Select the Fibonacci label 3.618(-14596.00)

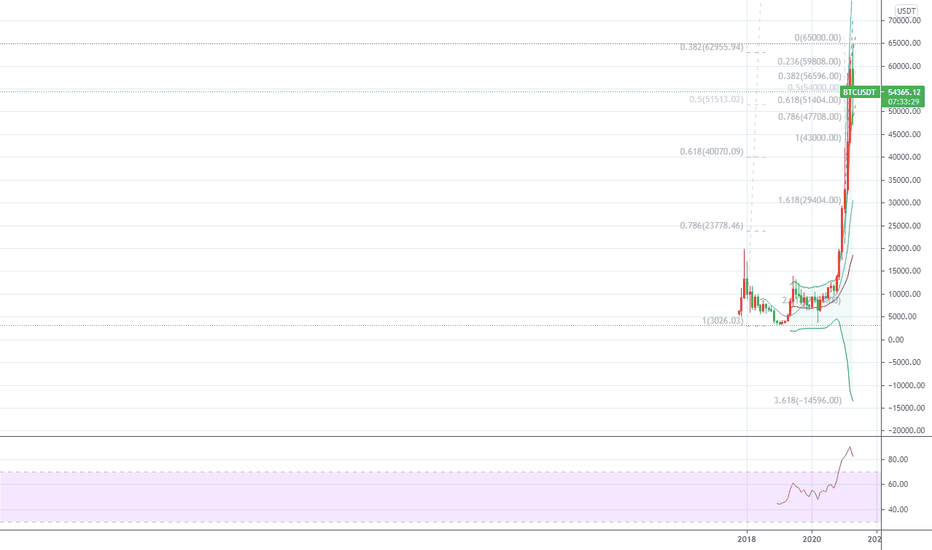808,400
